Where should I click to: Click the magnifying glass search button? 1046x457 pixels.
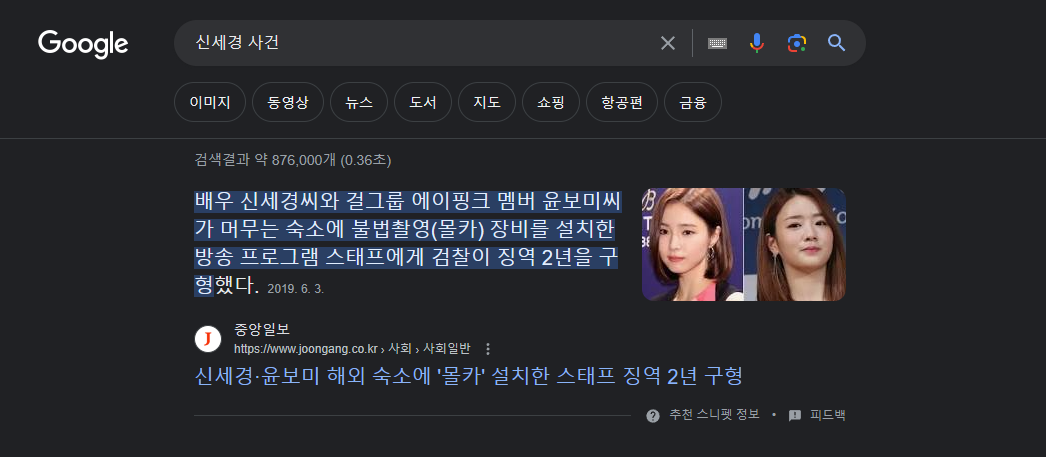coord(837,43)
